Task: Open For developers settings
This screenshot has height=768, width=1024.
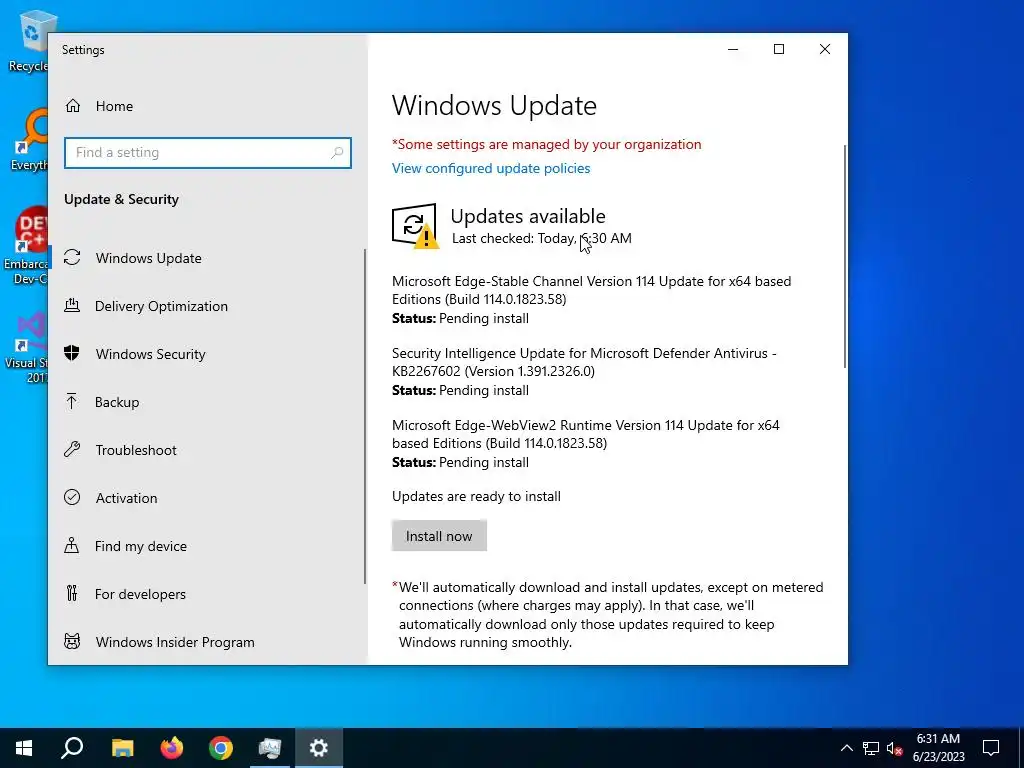Action: pyautogui.click(x=140, y=594)
